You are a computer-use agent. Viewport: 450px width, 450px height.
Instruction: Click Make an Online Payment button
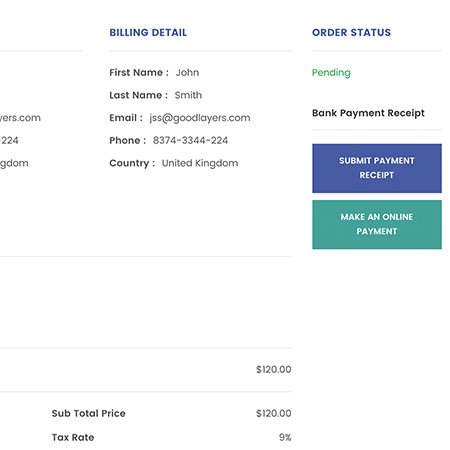point(377,224)
